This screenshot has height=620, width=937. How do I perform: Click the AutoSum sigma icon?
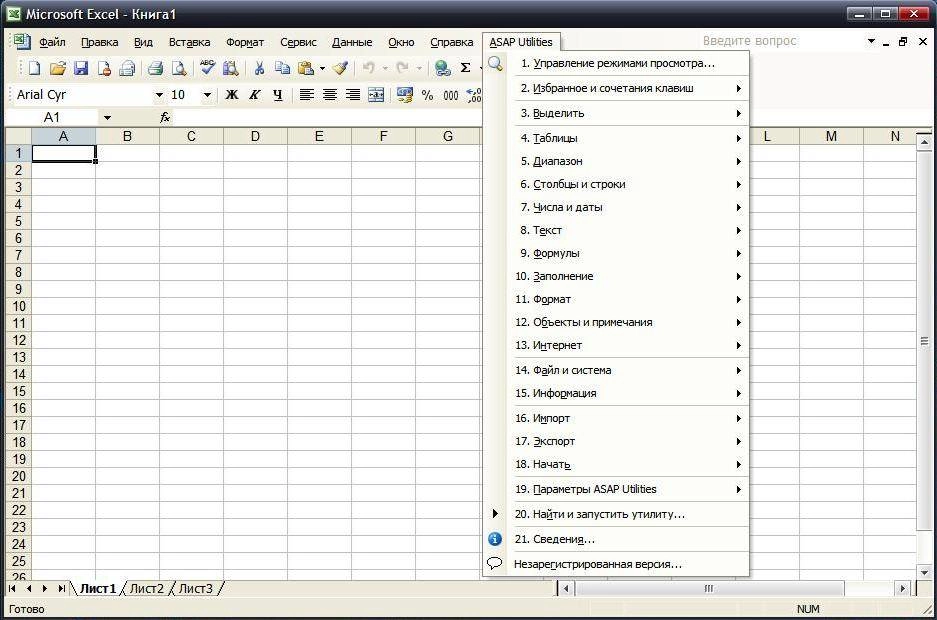(466, 68)
